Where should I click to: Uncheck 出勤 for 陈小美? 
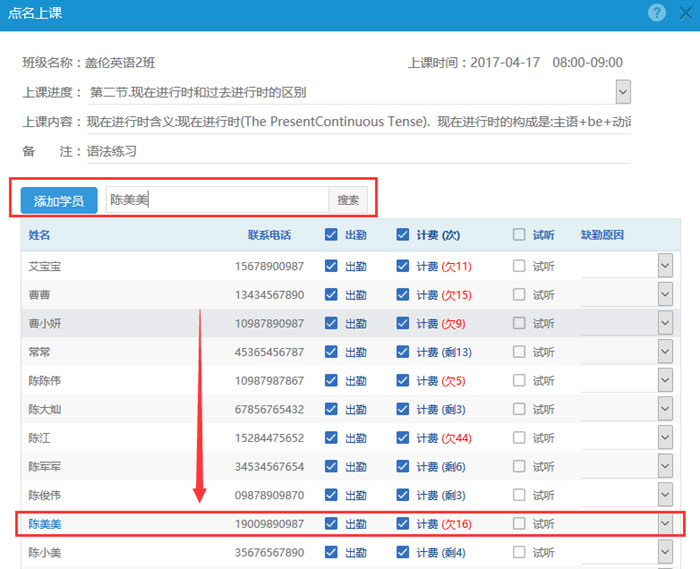pos(332,553)
